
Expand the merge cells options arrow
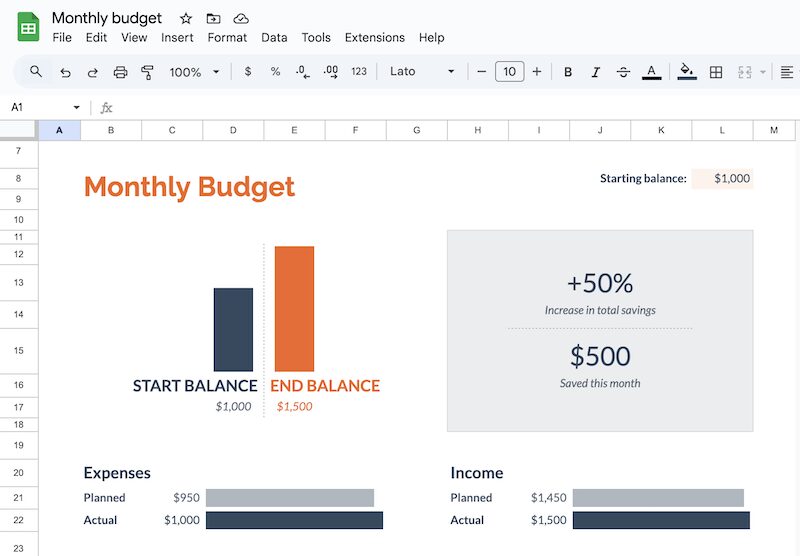763,72
